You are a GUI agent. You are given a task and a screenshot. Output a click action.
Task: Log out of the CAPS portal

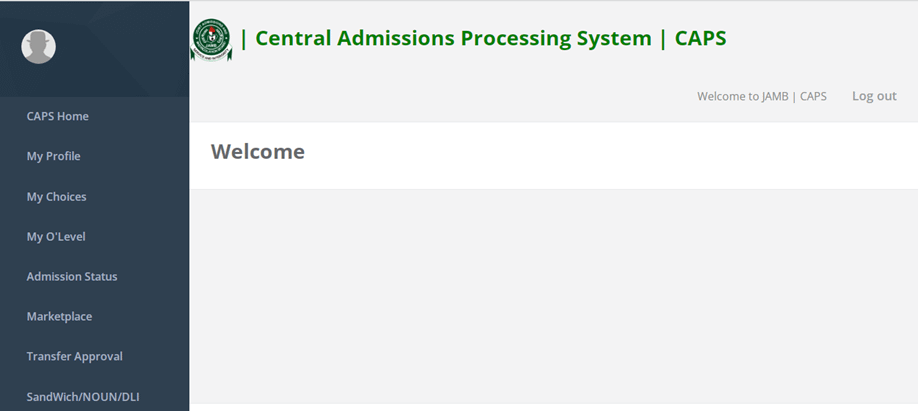[x=874, y=96]
